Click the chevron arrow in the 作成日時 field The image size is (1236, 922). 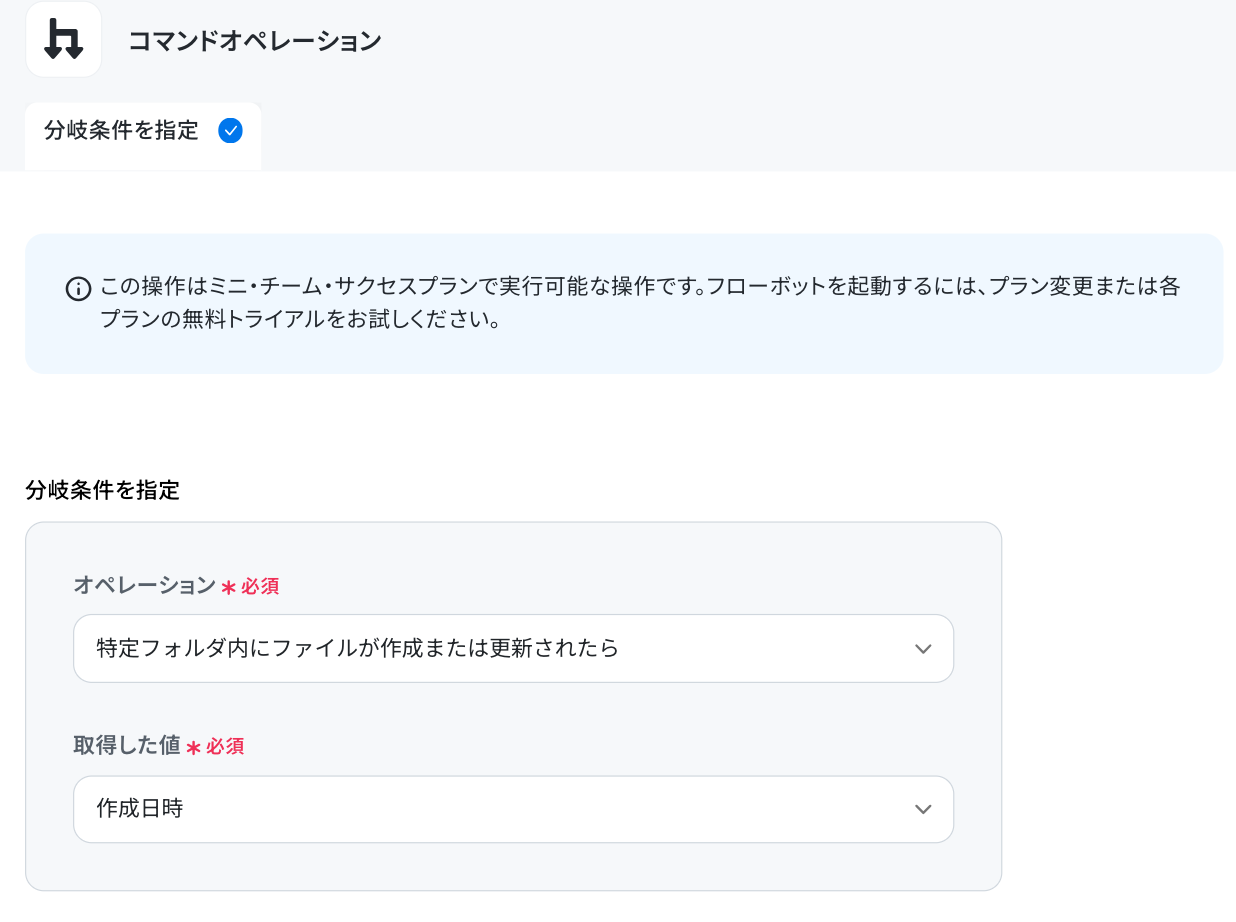coord(923,809)
